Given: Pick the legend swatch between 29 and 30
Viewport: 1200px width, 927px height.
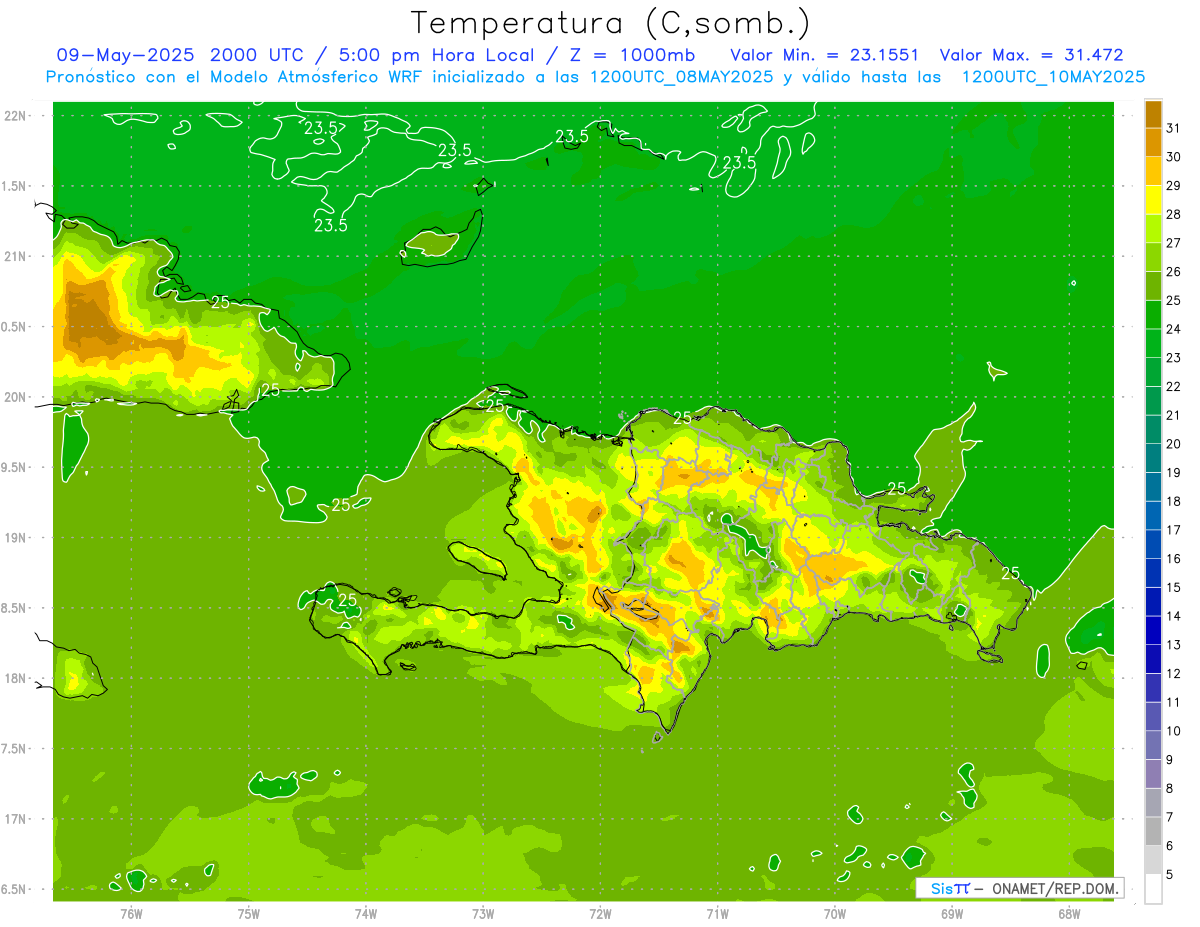Looking at the screenshot, I should point(1153,171).
